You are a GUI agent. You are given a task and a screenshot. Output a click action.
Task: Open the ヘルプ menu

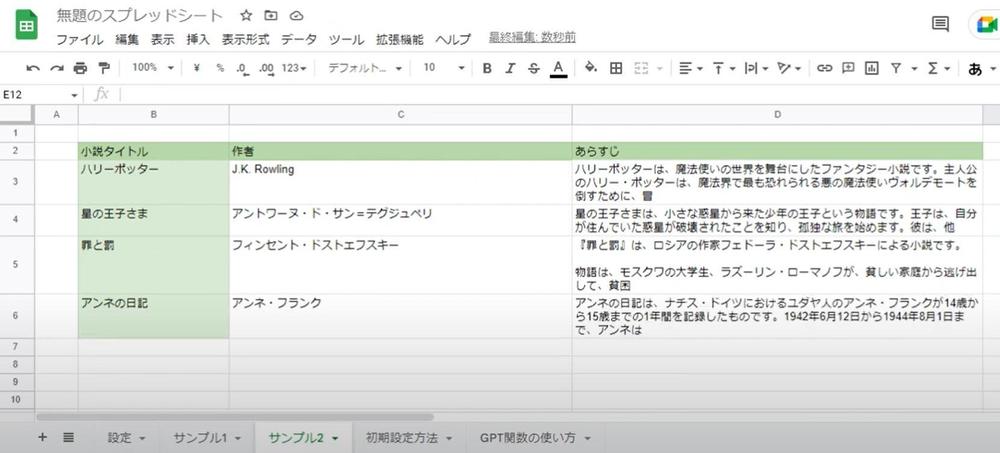tap(453, 40)
